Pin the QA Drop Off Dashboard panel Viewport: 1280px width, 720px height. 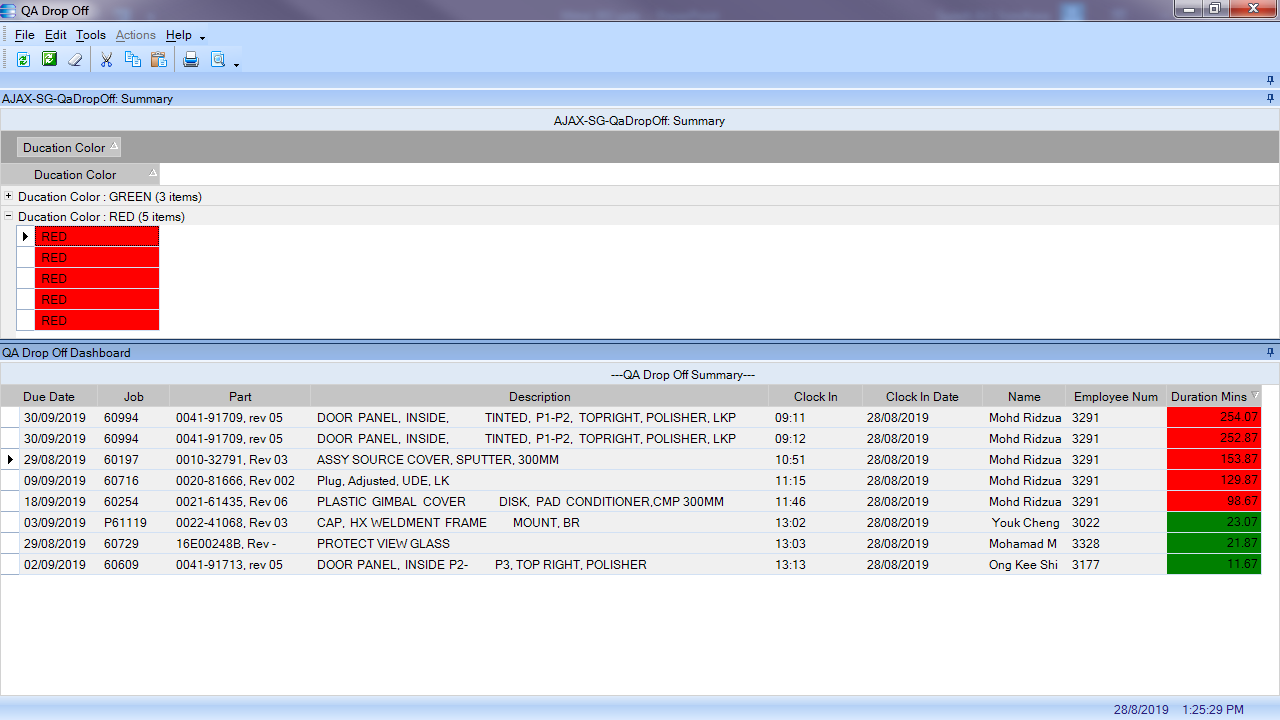tap(1271, 353)
